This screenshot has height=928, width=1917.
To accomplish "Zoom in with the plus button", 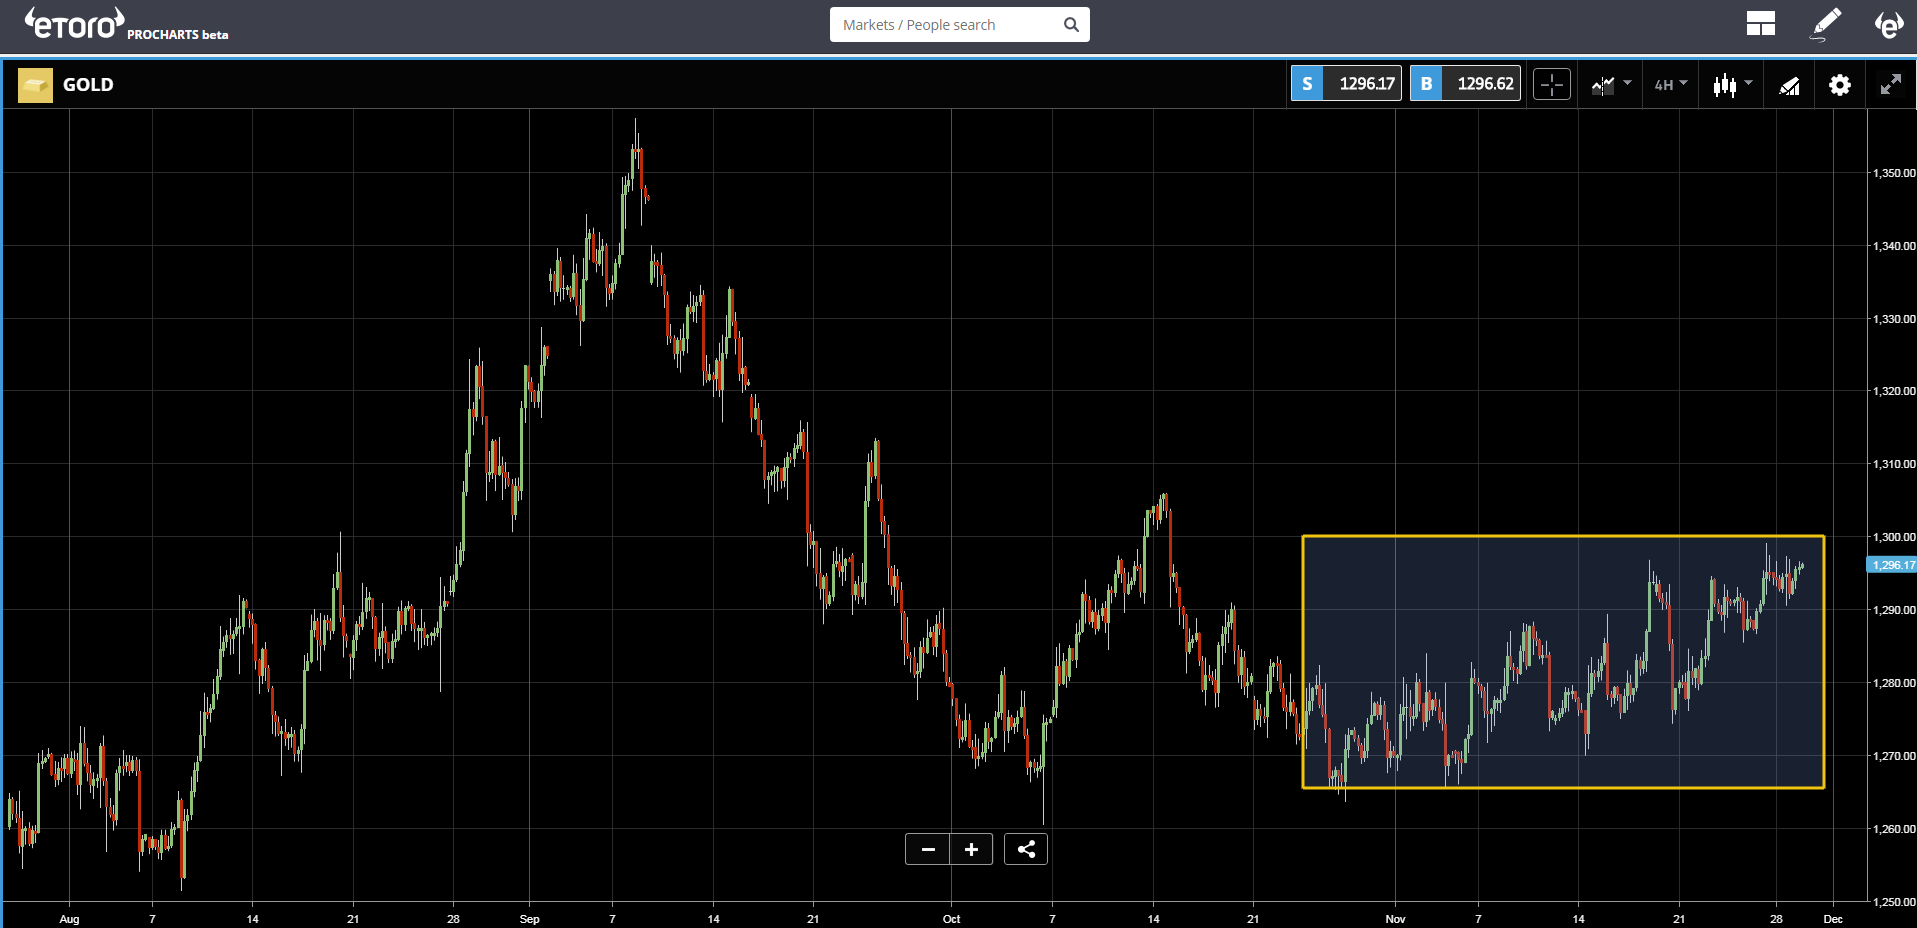I will [971, 849].
